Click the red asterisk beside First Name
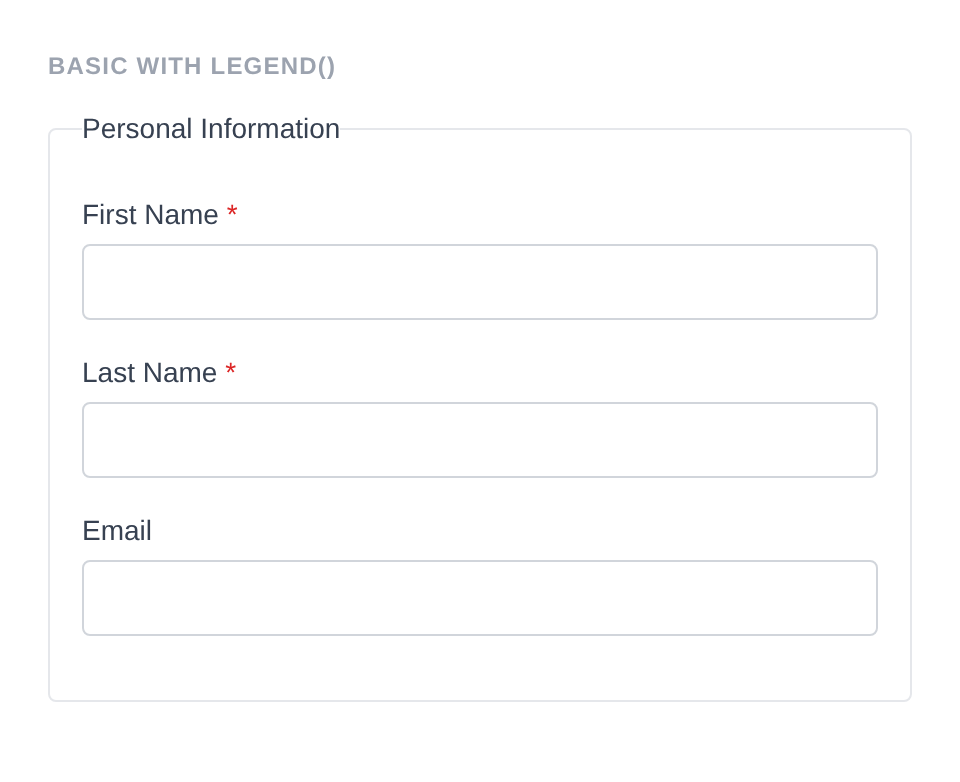This screenshot has height=782, width=960. click(x=232, y=214)
